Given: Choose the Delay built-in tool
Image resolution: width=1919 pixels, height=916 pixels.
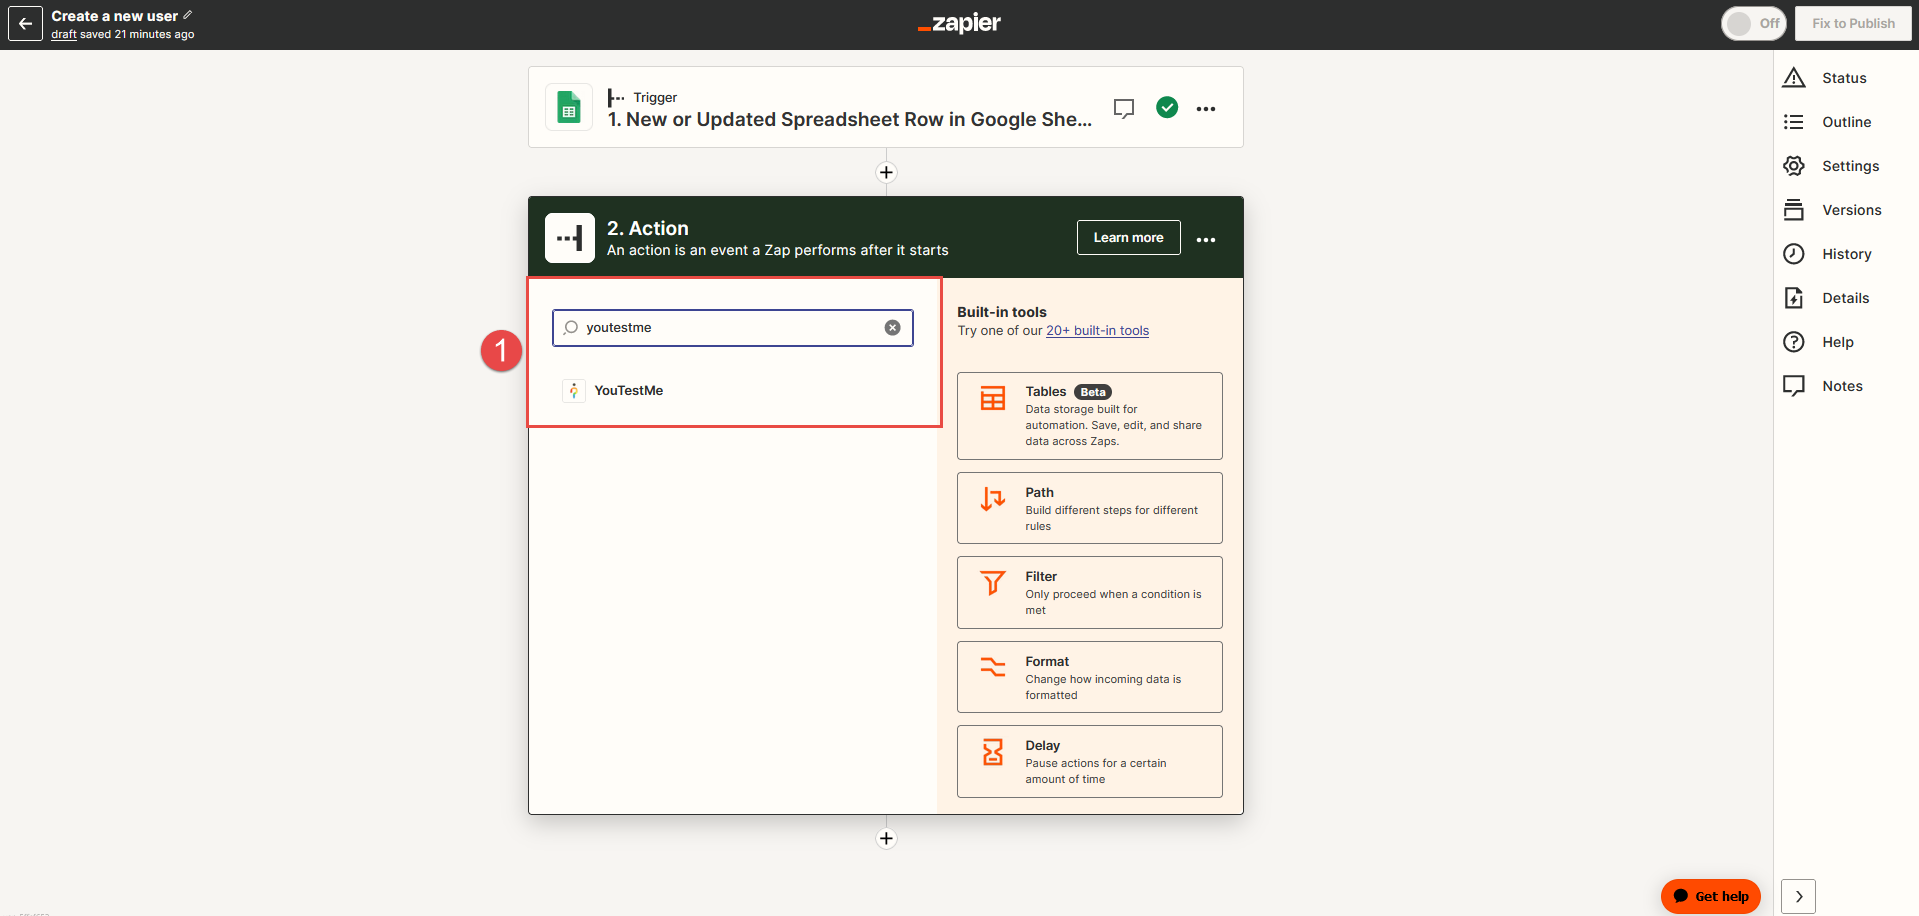Looking at the screenshot, I should coord(1090,761).
